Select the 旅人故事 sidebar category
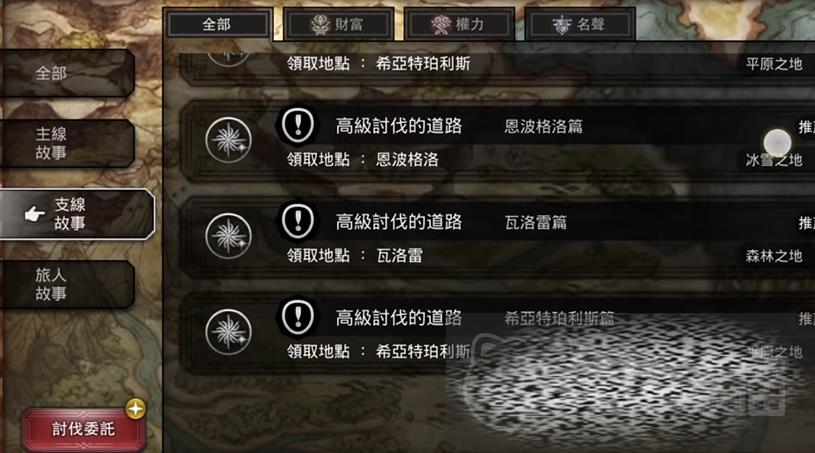 pos(67,284)
